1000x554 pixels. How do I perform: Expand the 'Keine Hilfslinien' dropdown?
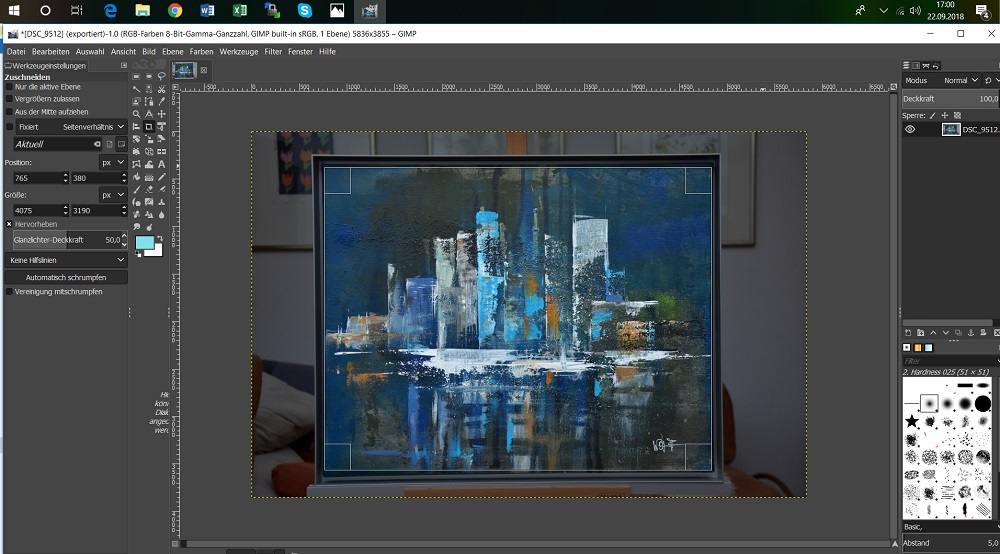[65, 260]
